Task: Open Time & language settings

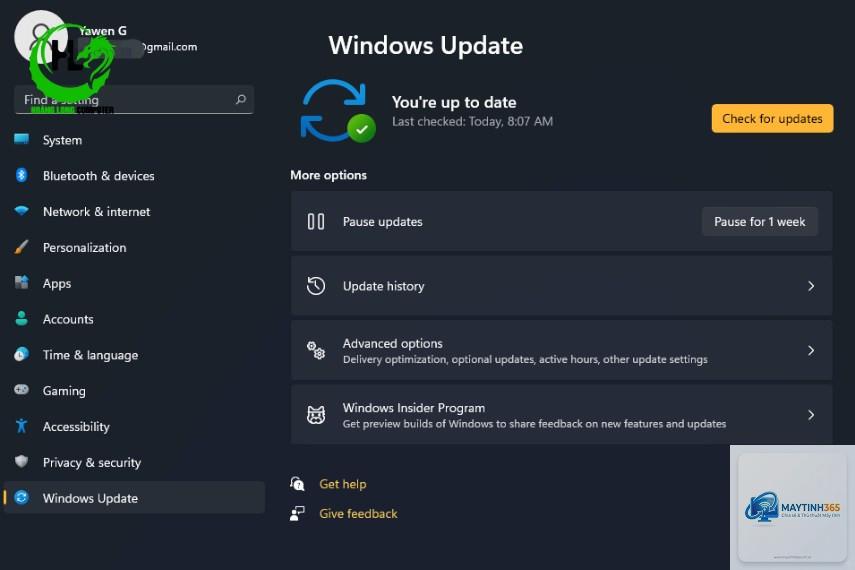Action: pyautogui.click(x=134, y=355)
